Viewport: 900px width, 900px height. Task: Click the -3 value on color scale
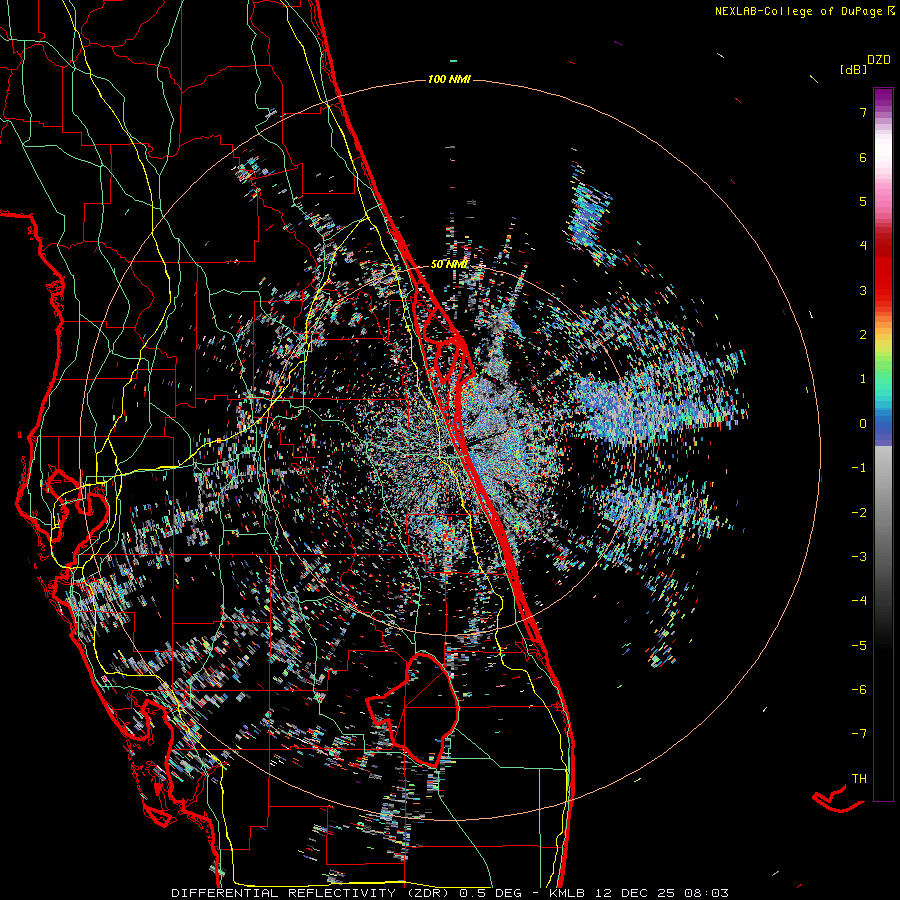(x=859, y=557)
